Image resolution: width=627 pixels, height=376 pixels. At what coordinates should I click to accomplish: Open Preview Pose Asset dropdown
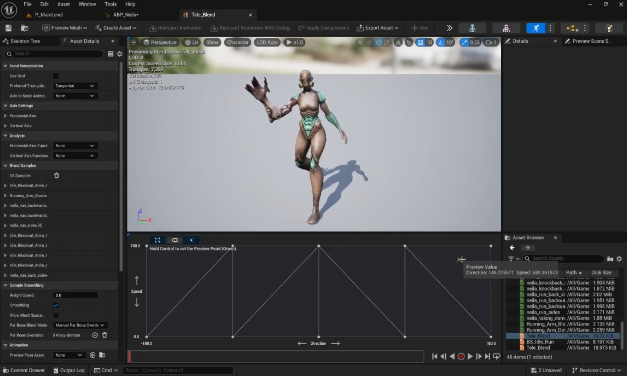(69, 355)
